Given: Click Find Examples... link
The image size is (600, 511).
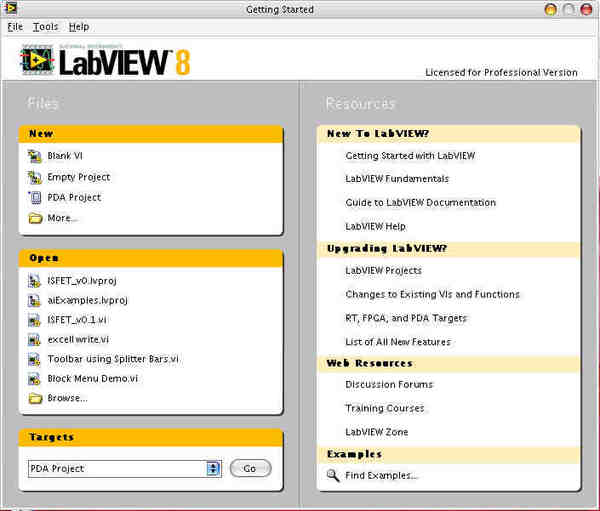Looking at the screenshot, I should (x=381, y=476).
